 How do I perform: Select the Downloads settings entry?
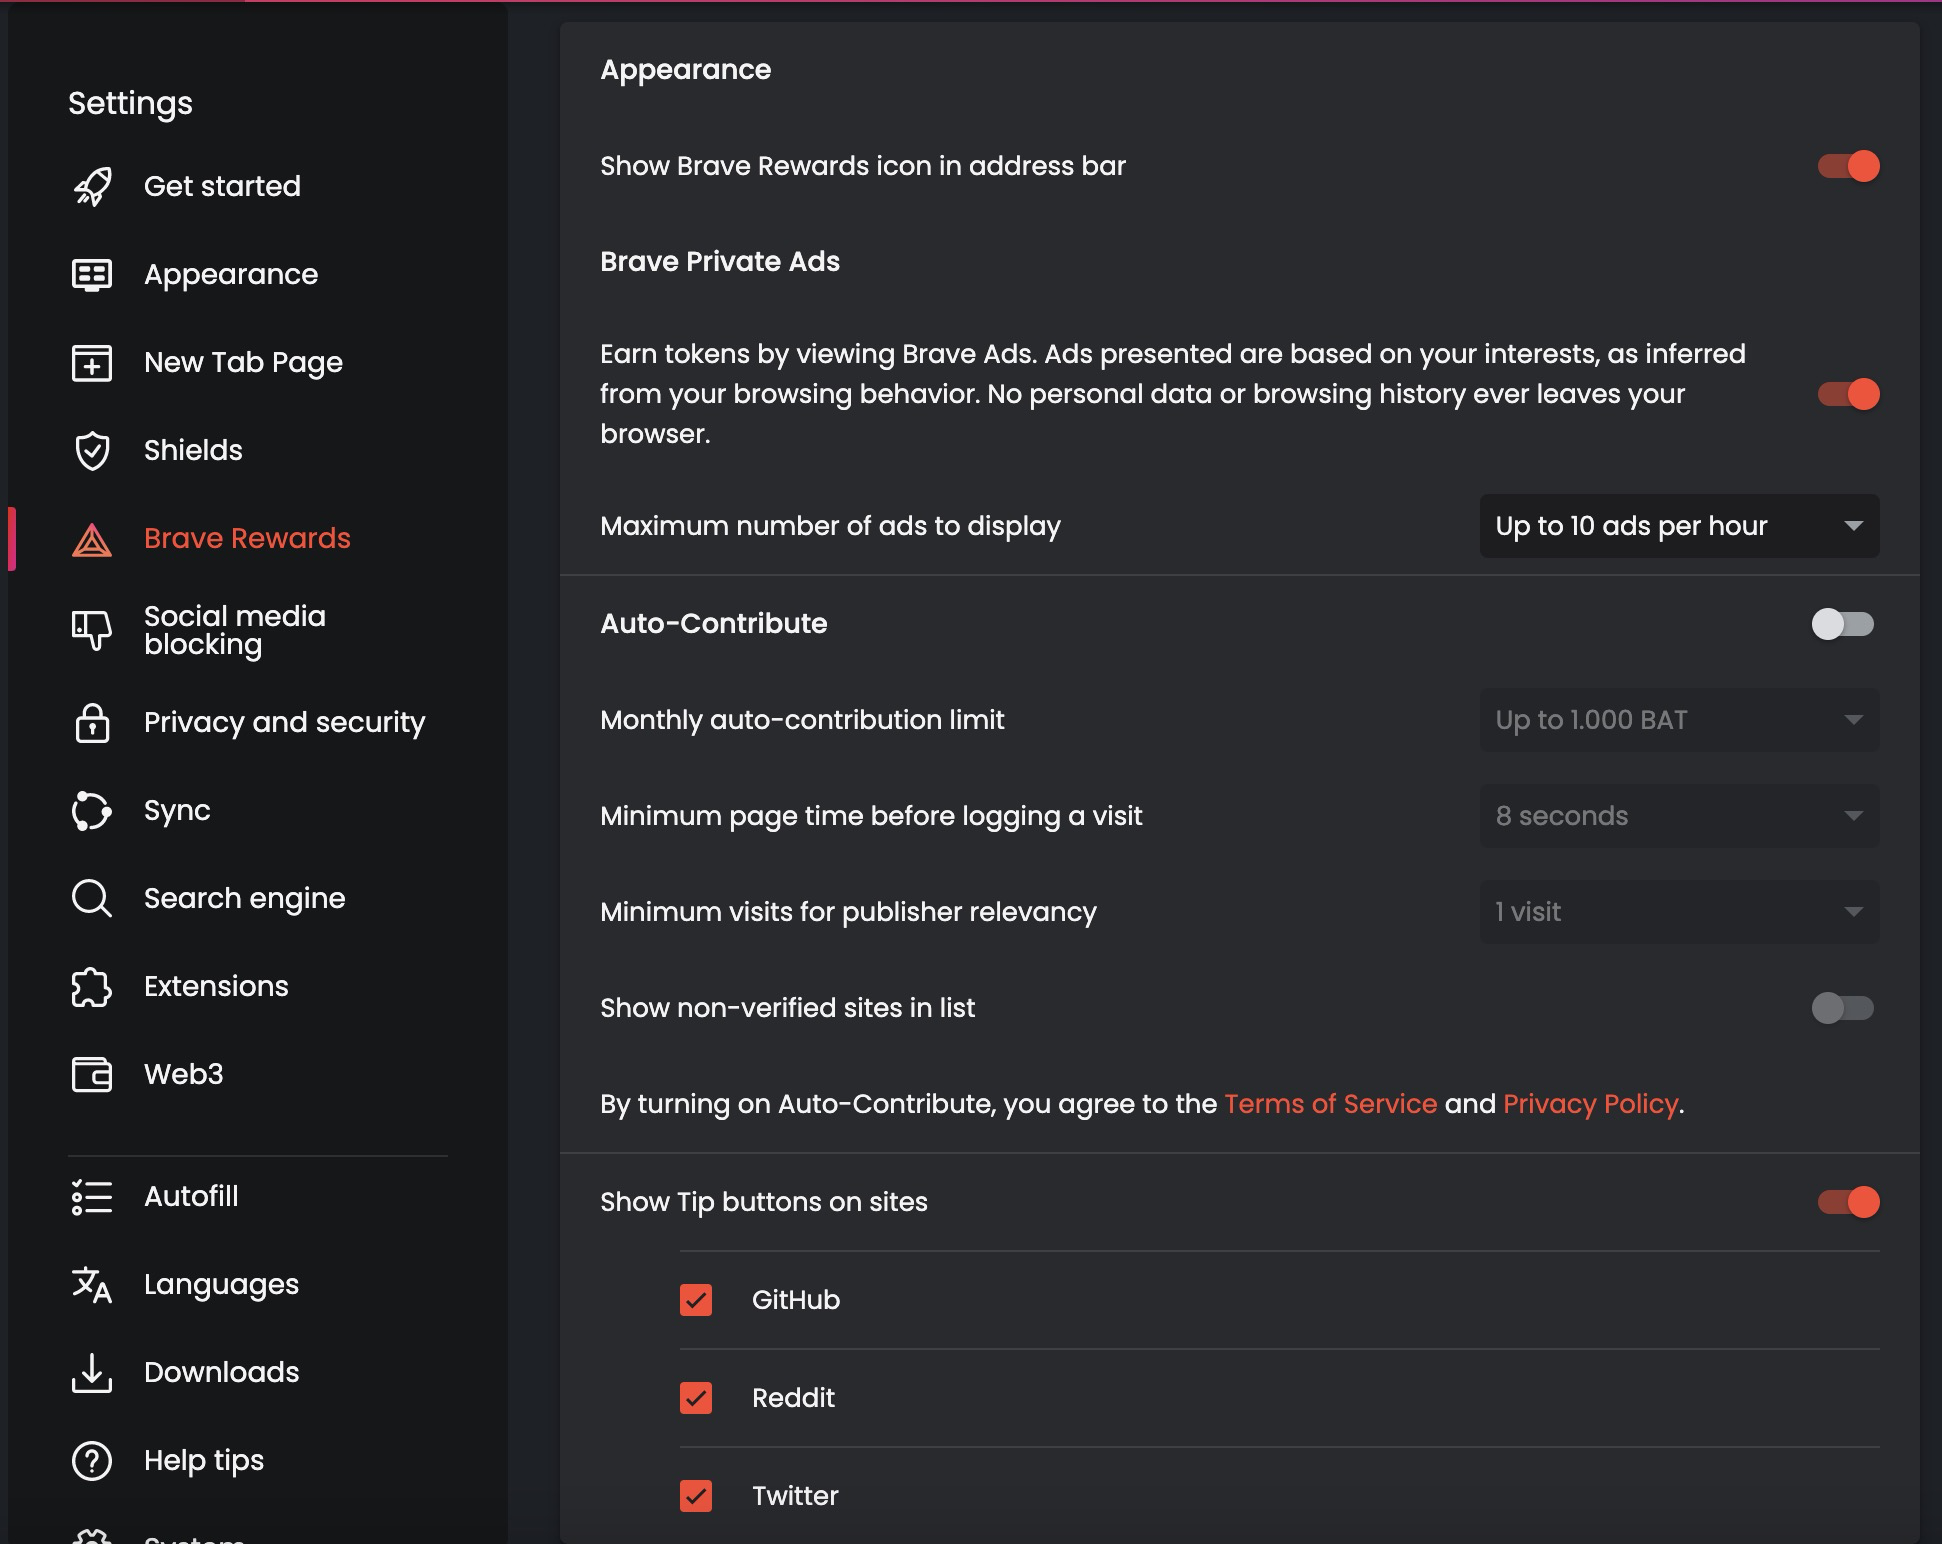221,1372
